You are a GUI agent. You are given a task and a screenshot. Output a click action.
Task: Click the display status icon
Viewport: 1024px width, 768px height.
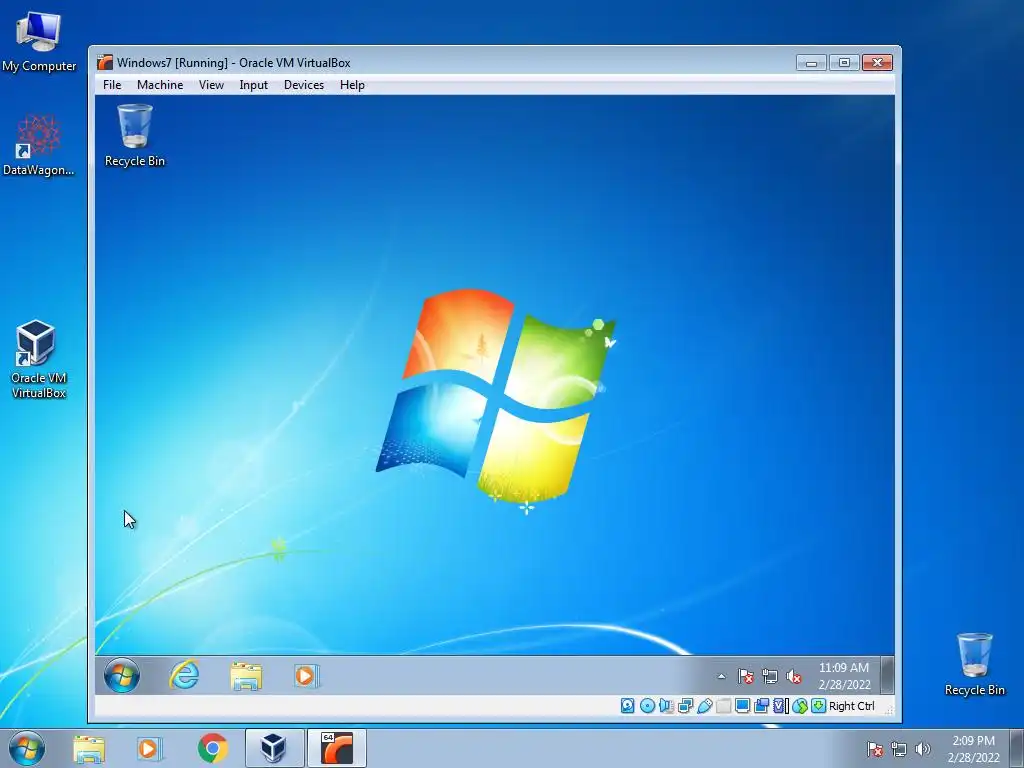click(x=743, y=706)
